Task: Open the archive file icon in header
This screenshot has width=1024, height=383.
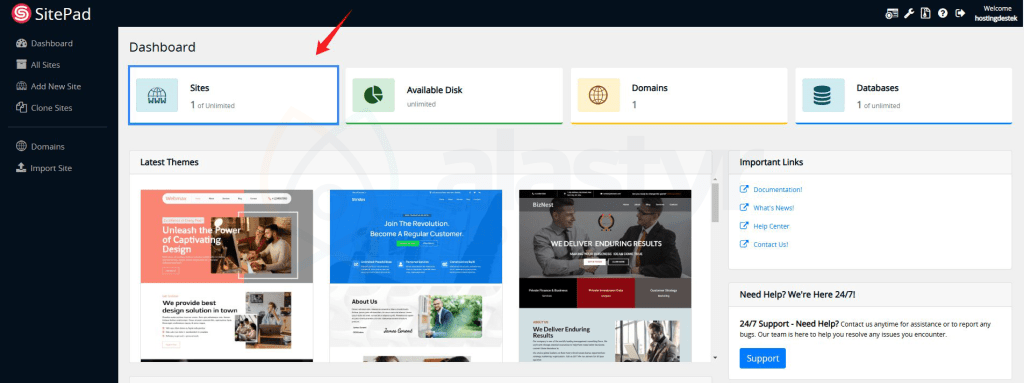Action: [926, 13]
